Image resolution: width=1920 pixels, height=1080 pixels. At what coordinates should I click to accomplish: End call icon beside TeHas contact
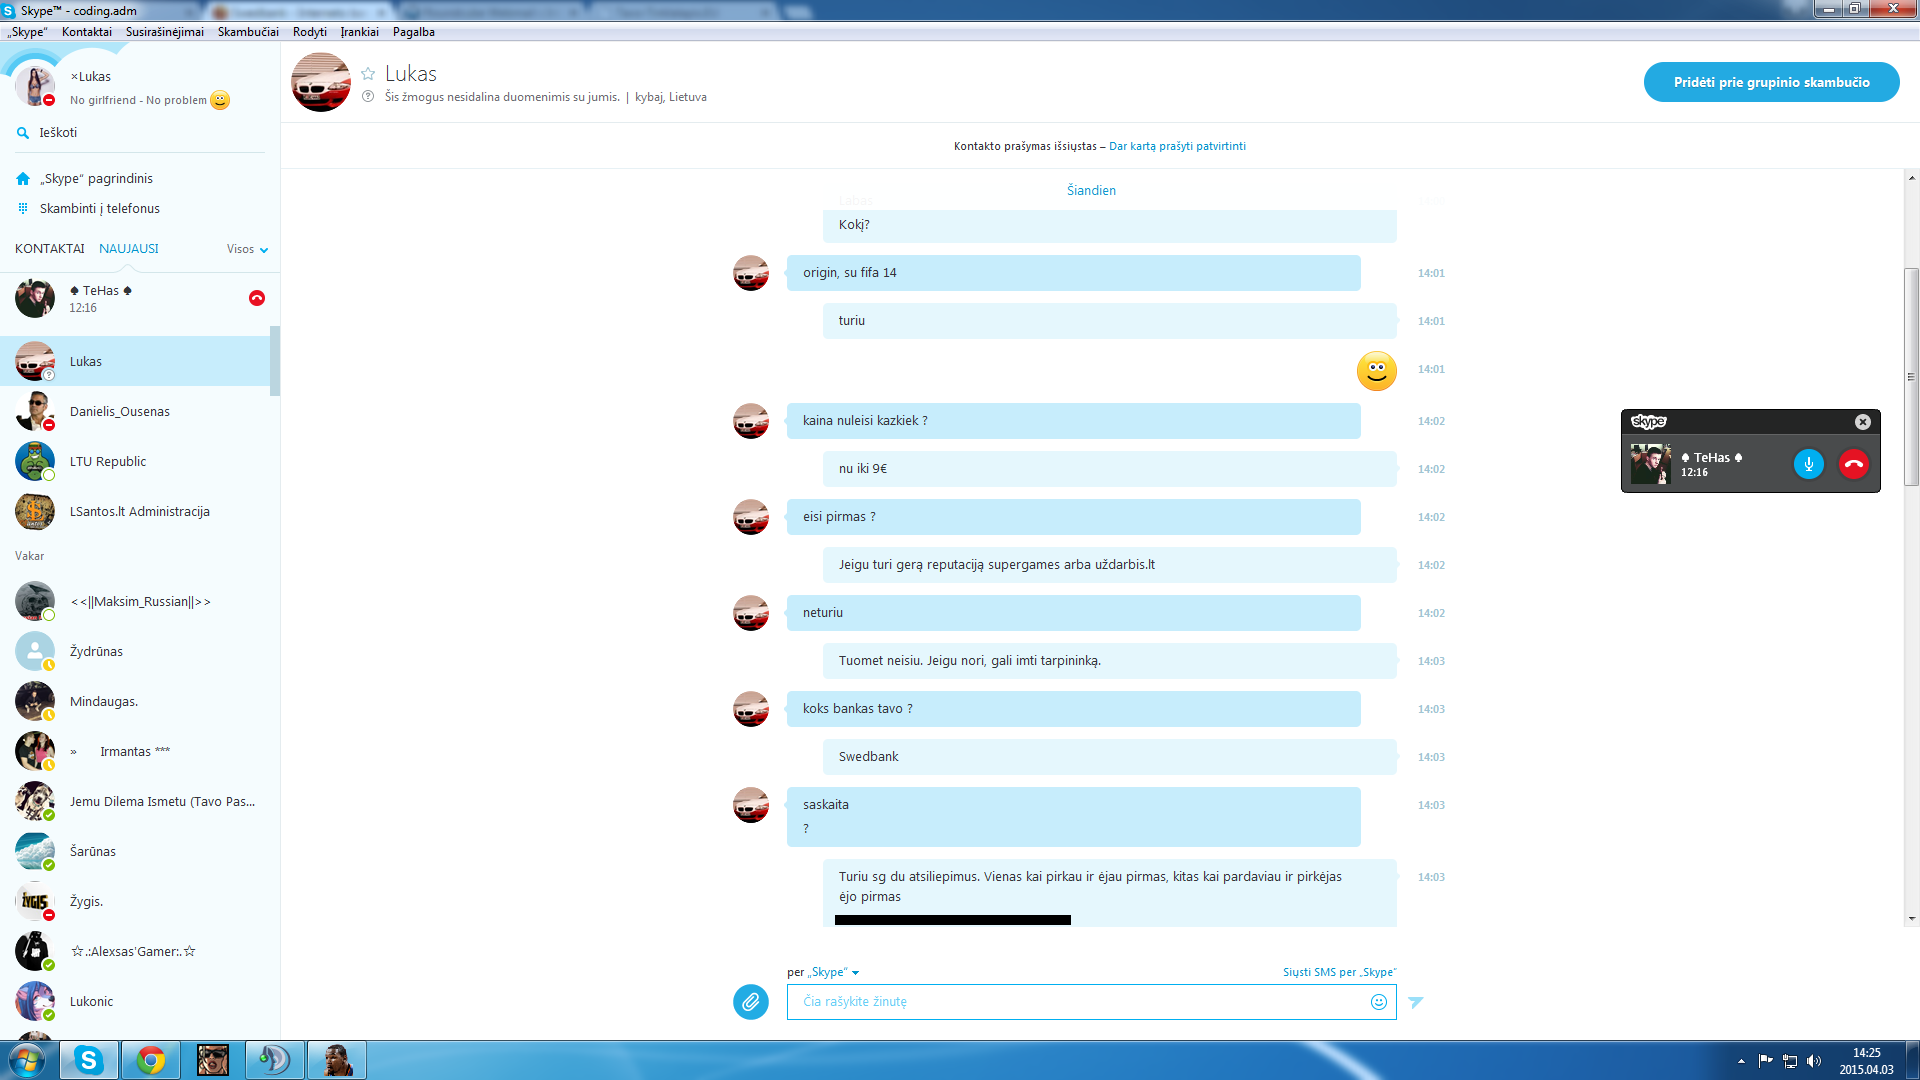257,298
